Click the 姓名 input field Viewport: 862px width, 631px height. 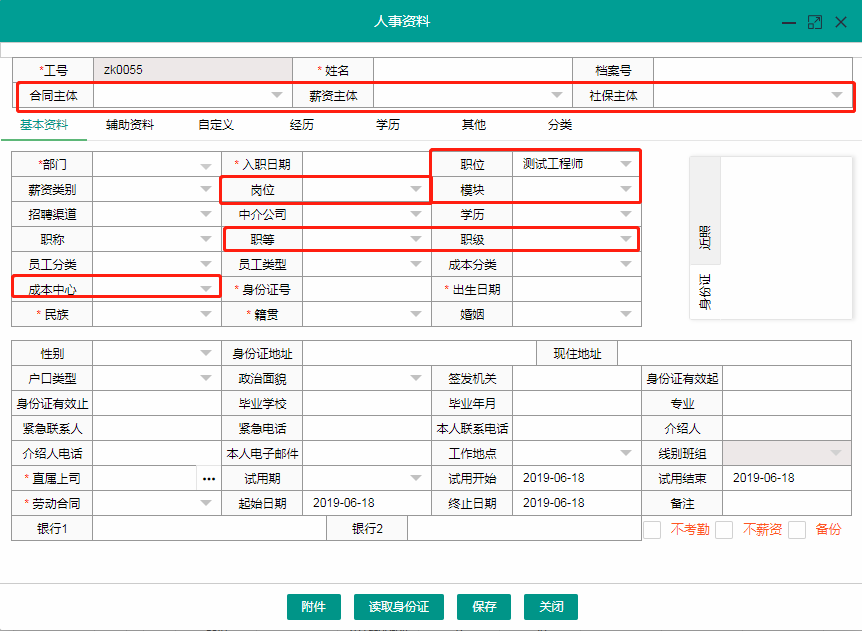[471, 70]
